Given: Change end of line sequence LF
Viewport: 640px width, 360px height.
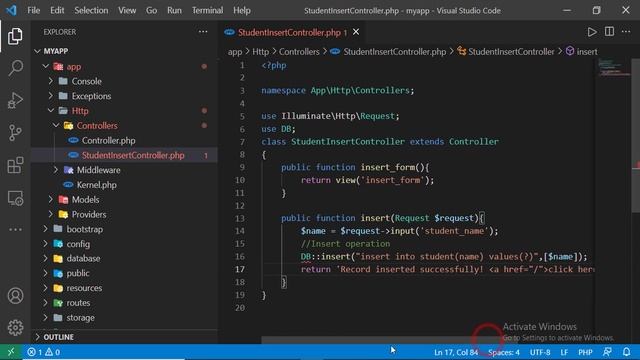Looking at the screenshot, I should [564, 352].
